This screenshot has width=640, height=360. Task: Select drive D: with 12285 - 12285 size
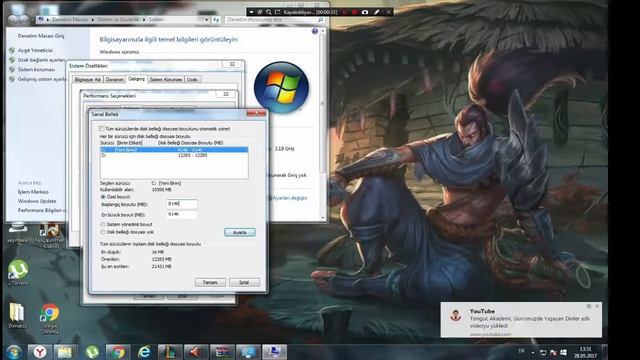pos(174,156)
